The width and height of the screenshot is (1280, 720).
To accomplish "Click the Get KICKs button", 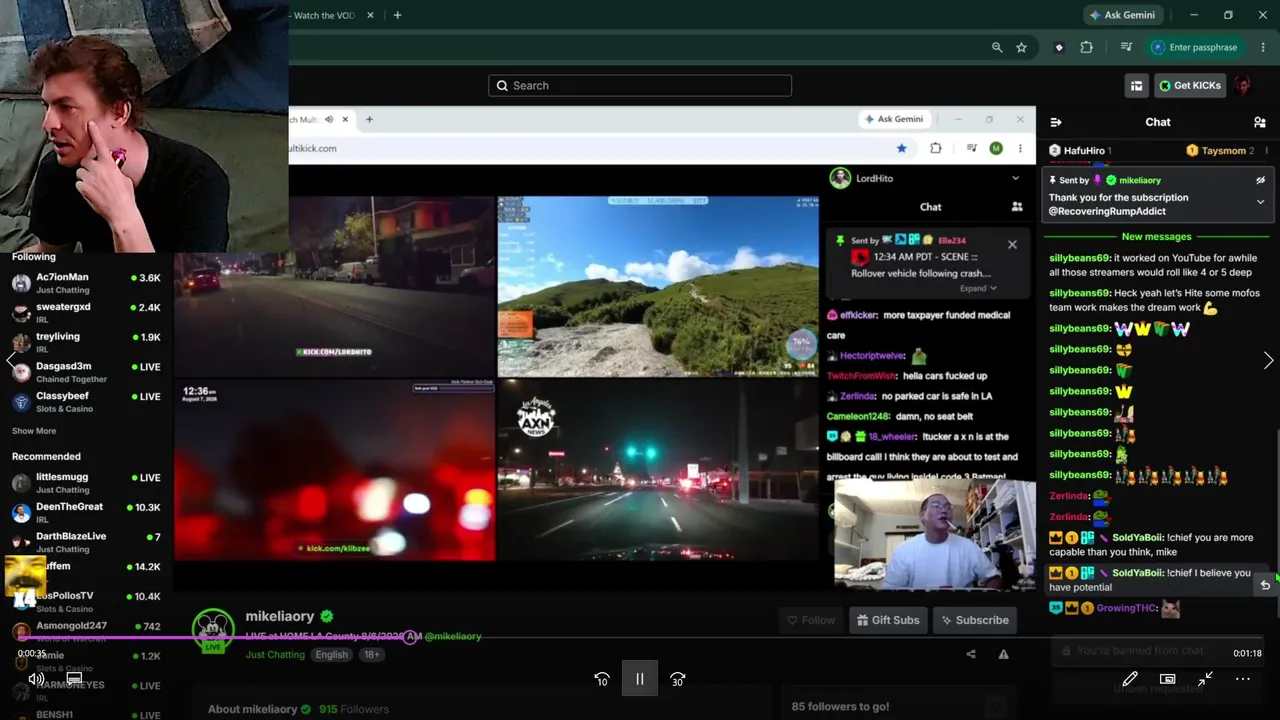I will 1190,86.
